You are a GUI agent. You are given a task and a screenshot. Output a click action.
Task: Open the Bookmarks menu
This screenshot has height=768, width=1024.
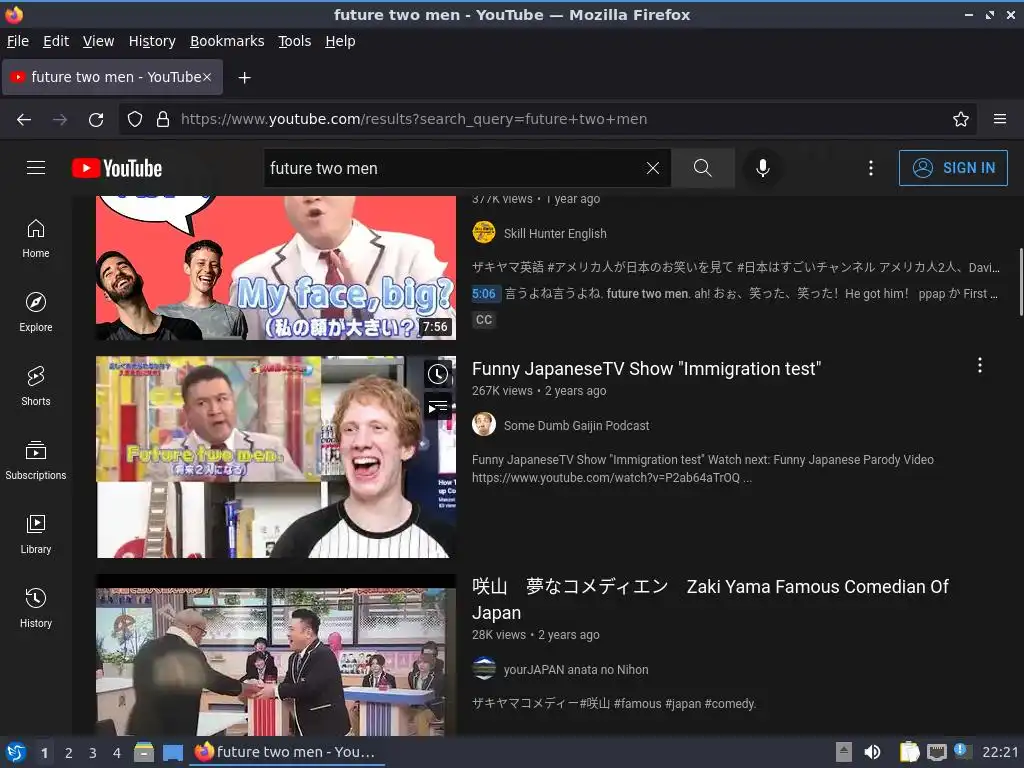(x=227, y=41)
